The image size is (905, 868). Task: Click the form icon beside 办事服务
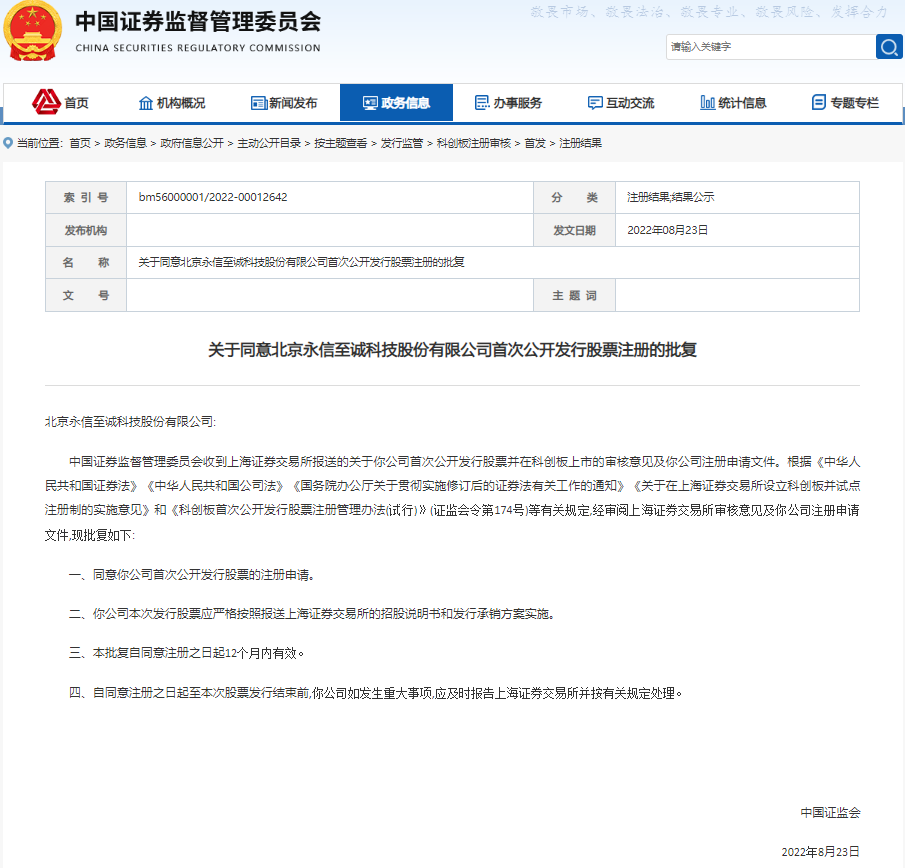coord(481,103)
